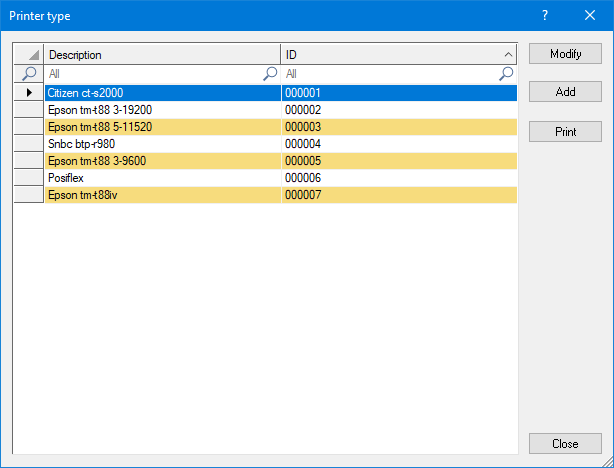Select the Snbc btp-r980 printer row
The width and height of the screenshot is (614, 468).
pyautogui.click(x=162, y=143)
